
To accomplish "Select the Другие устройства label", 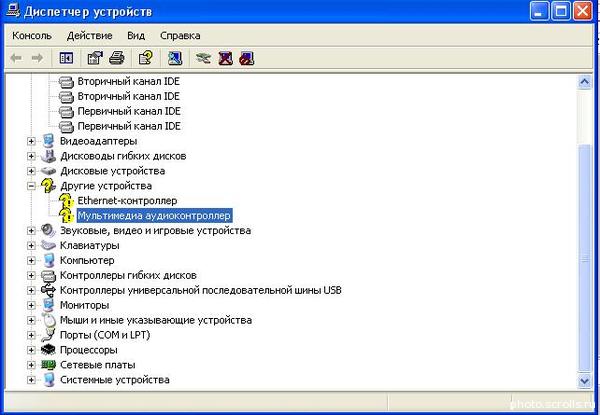I will pyautogui.click(x=106, y=186).
